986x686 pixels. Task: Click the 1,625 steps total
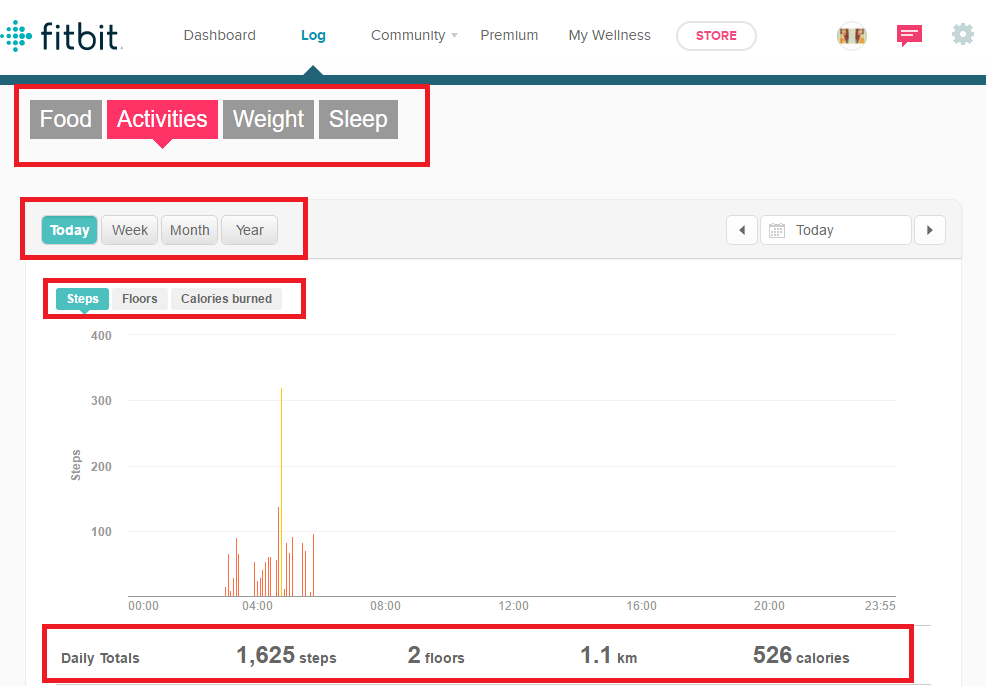point(286,656)
